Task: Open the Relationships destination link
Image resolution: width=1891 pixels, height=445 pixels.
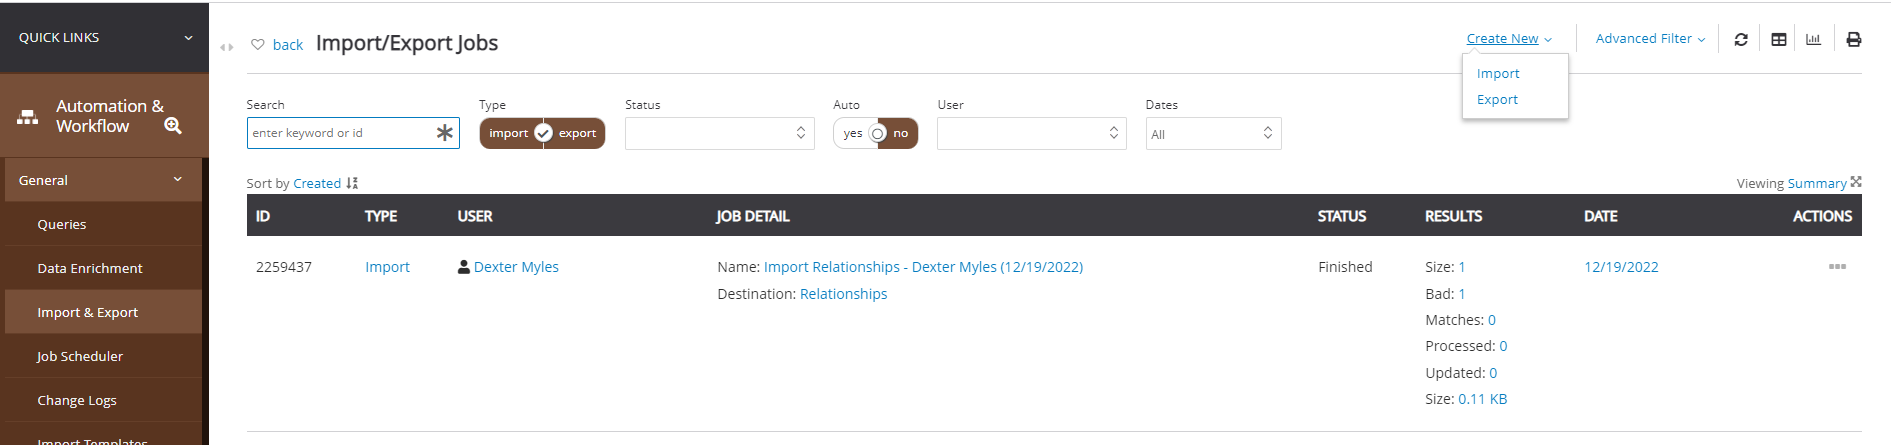Action: point(843,294)
